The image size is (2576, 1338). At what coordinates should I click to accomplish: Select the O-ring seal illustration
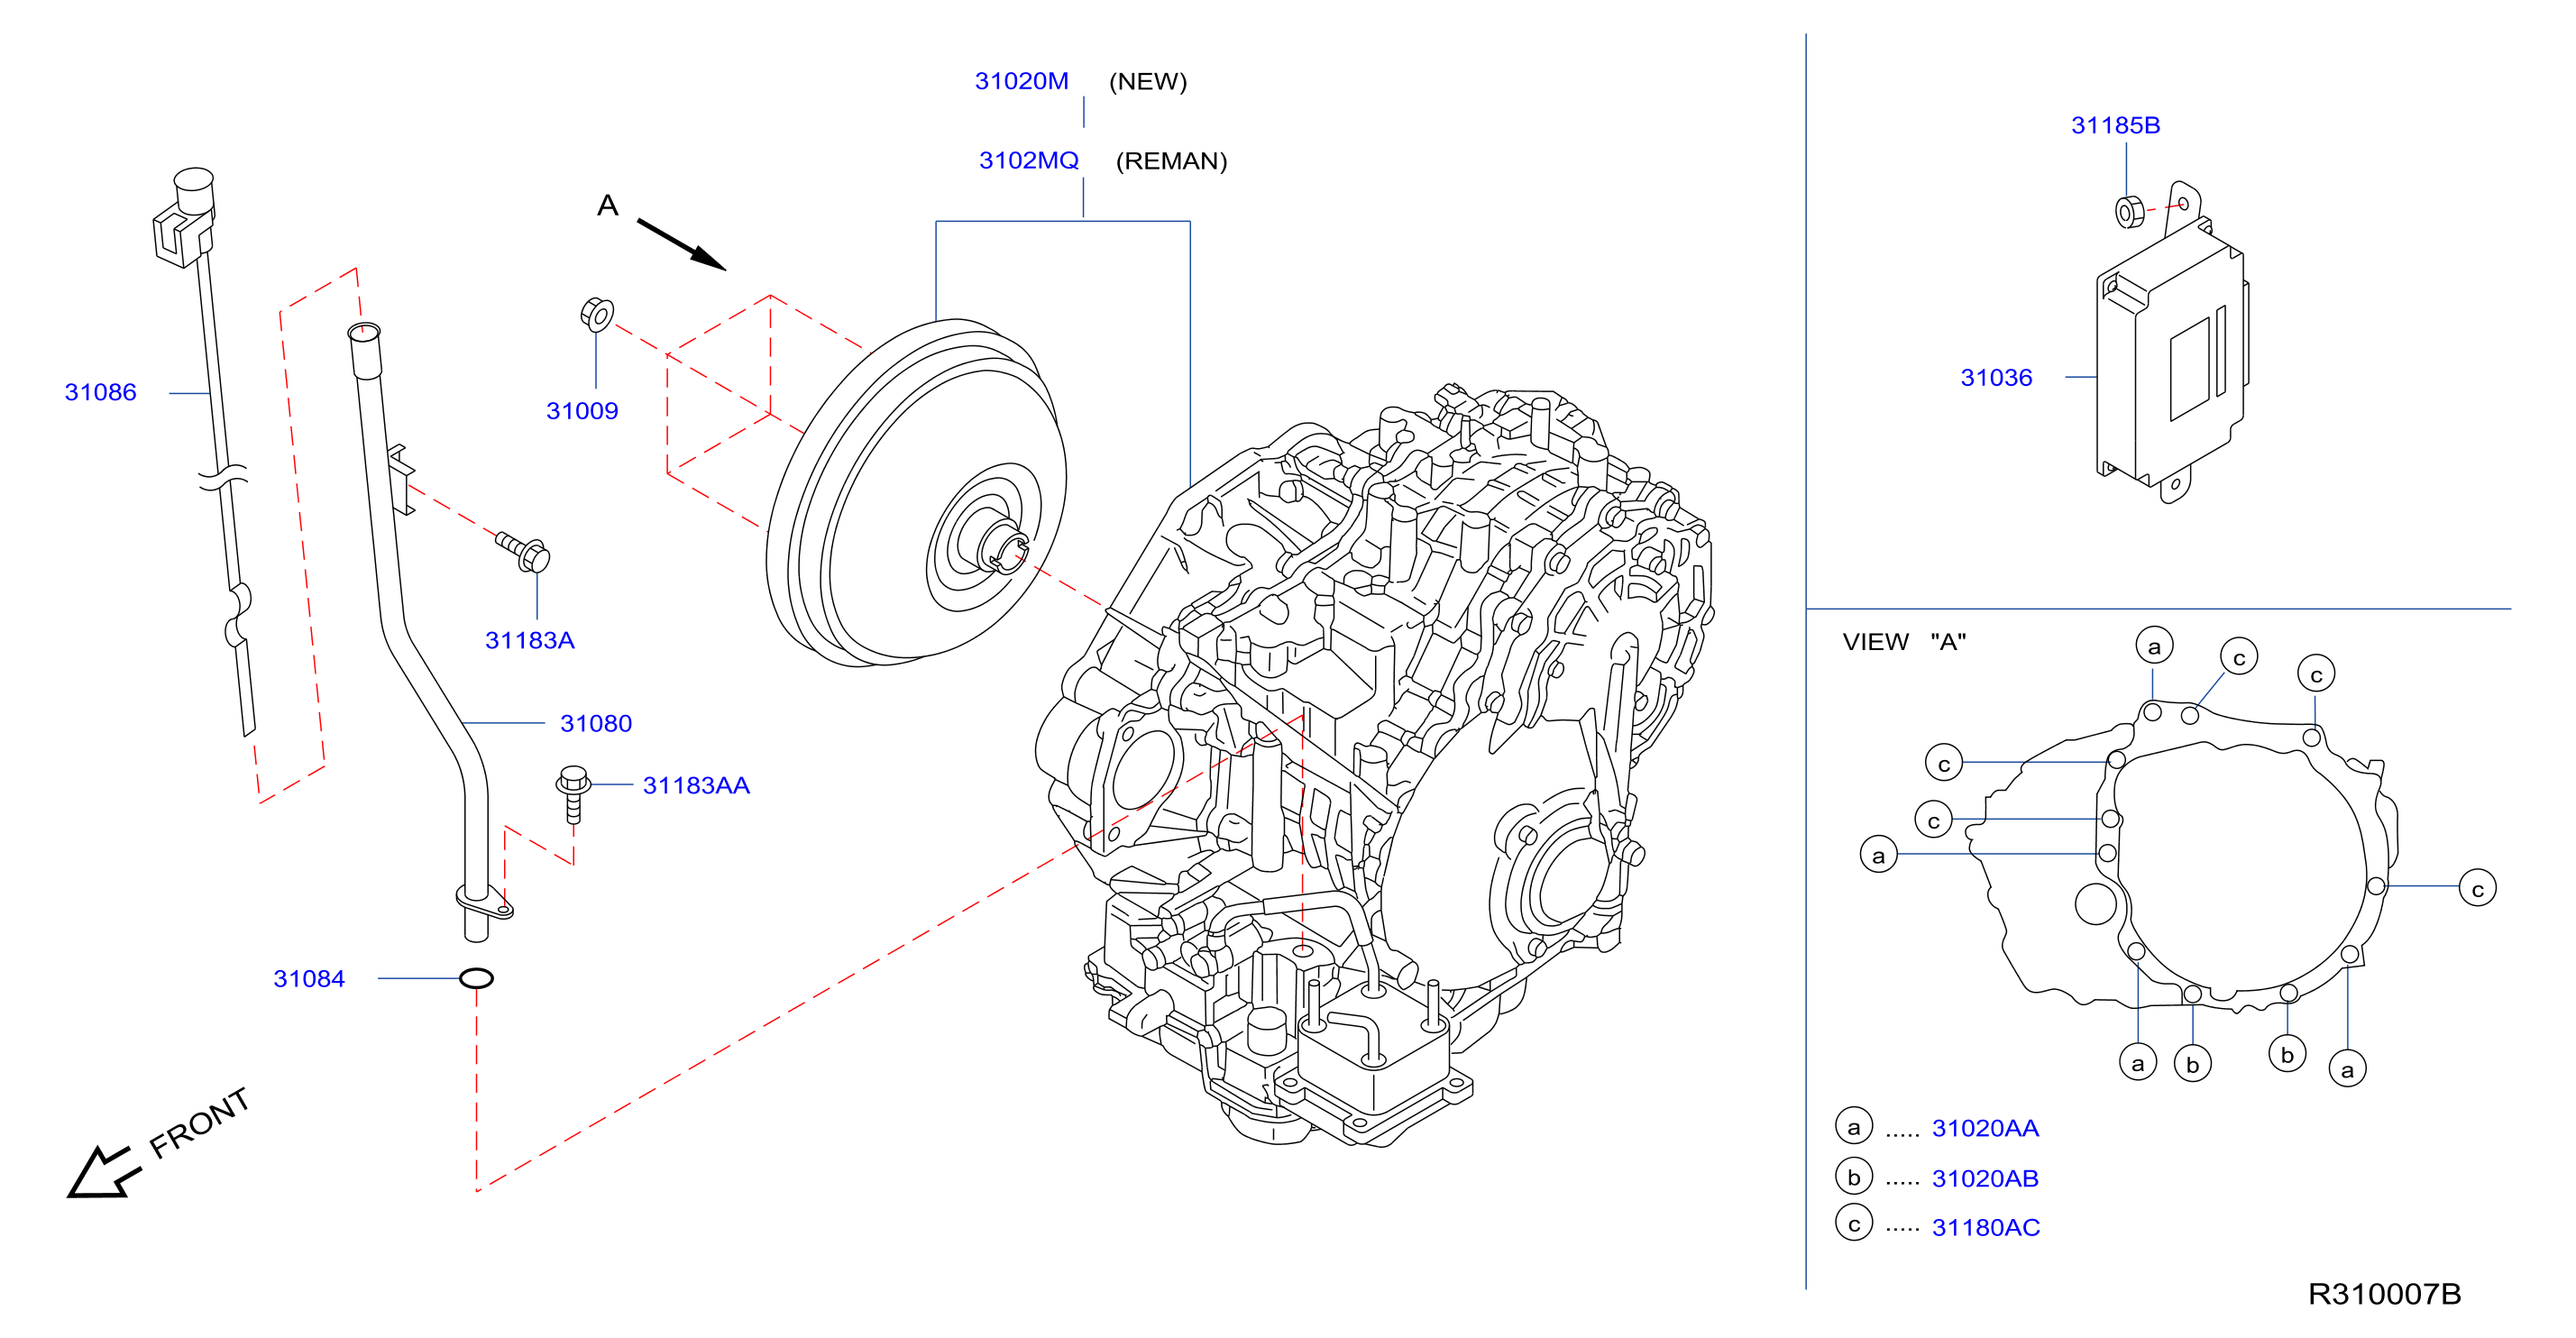[476, 978]
